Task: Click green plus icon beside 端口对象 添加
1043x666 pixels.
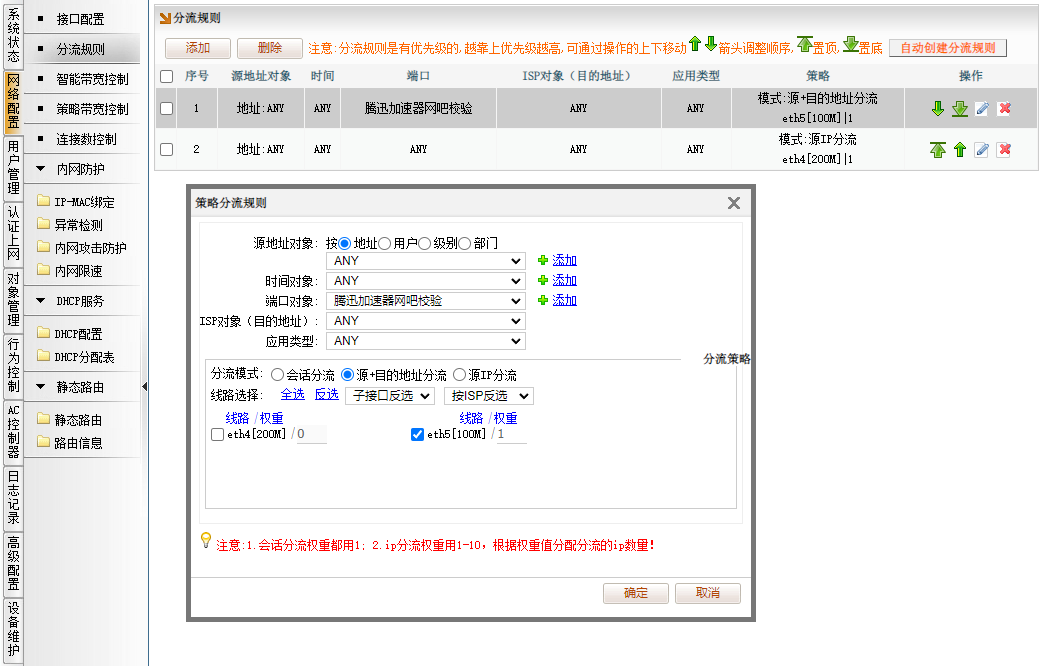Action: tap(543, 300)
